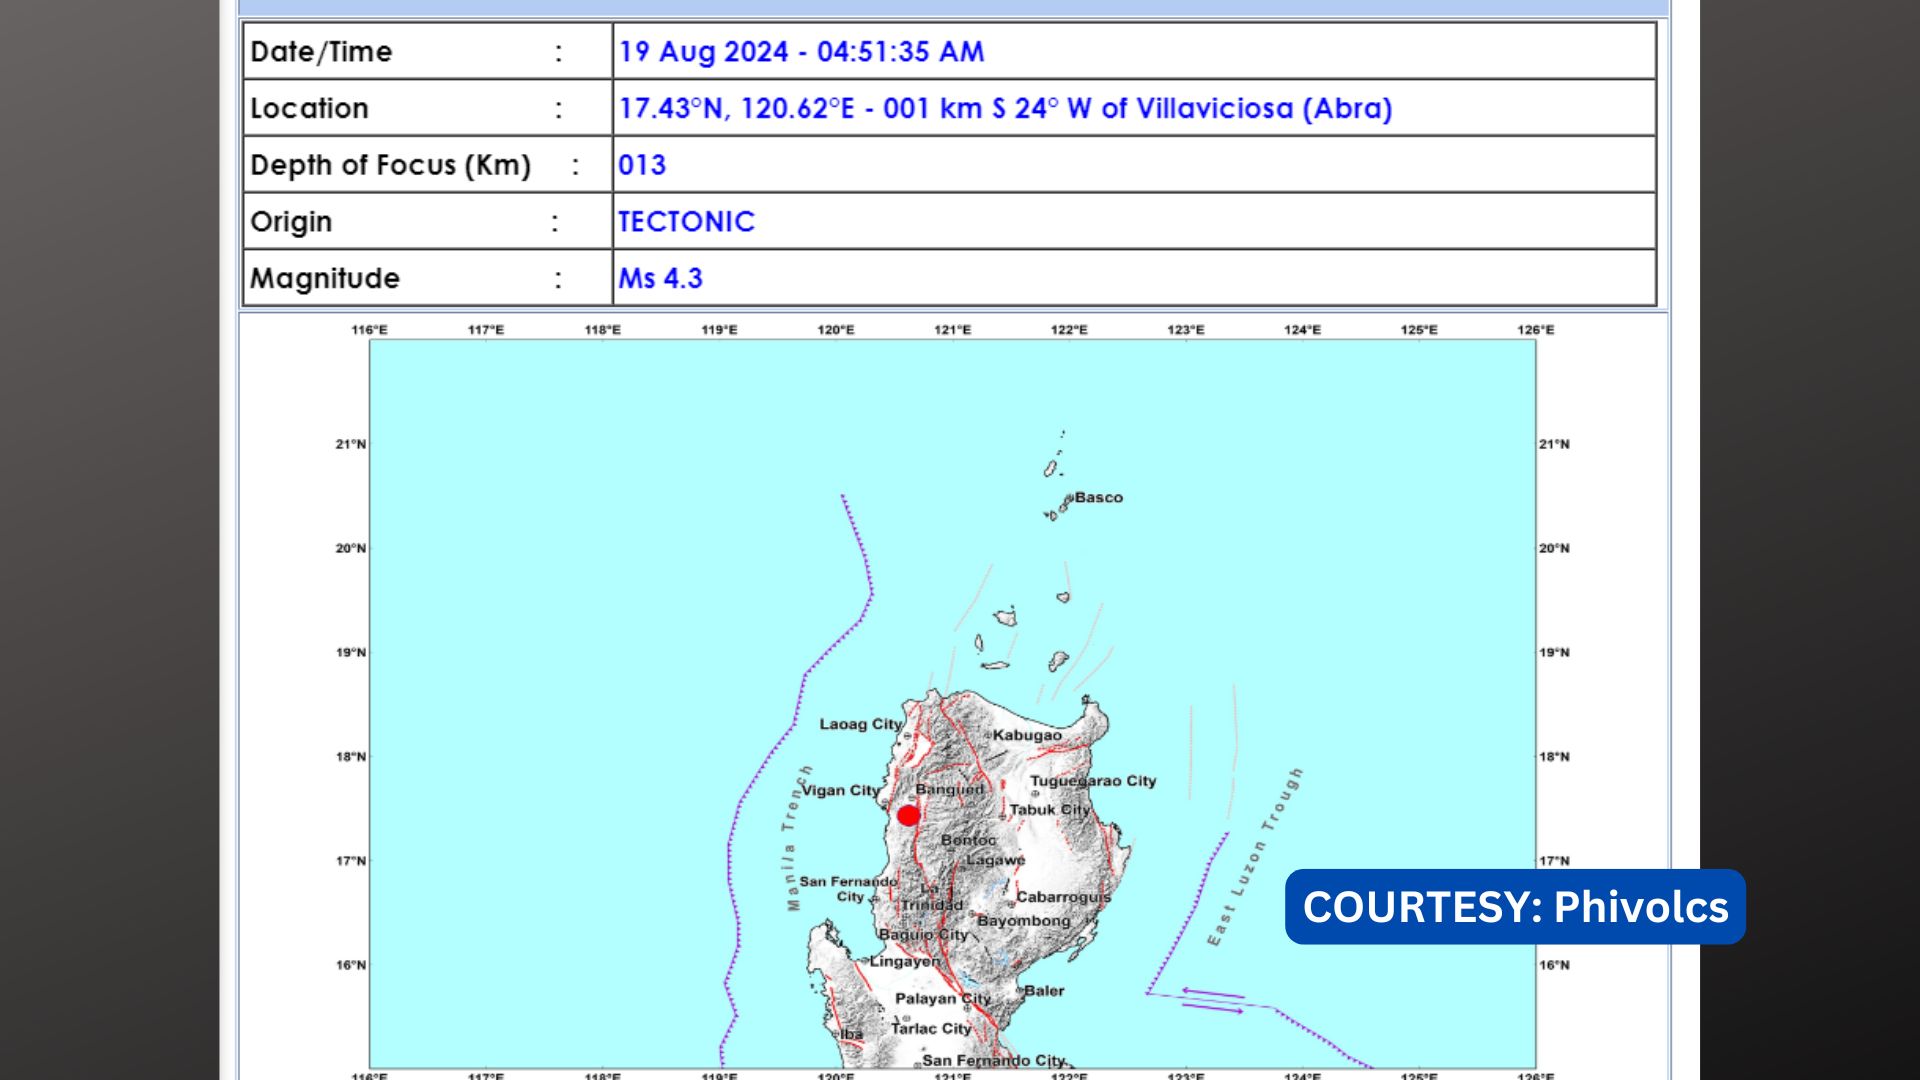Viewport: 1920px width, 1080px height.
Task: Click the 'Vigan City' map label
Action: pyautogui.click(x=840, y=790)
